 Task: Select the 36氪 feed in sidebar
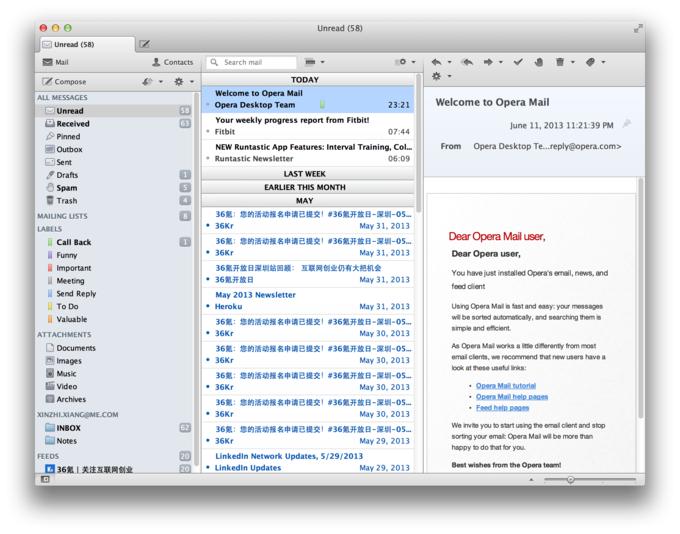click(89, 469)
